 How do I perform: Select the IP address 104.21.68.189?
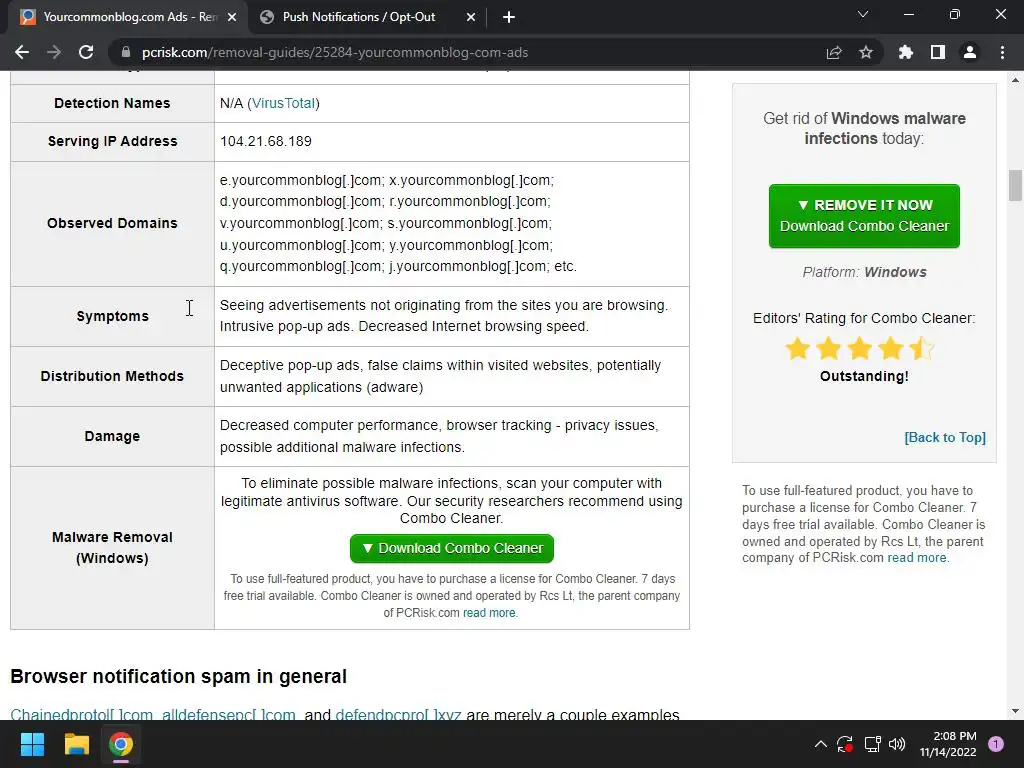tap(266, 141)
